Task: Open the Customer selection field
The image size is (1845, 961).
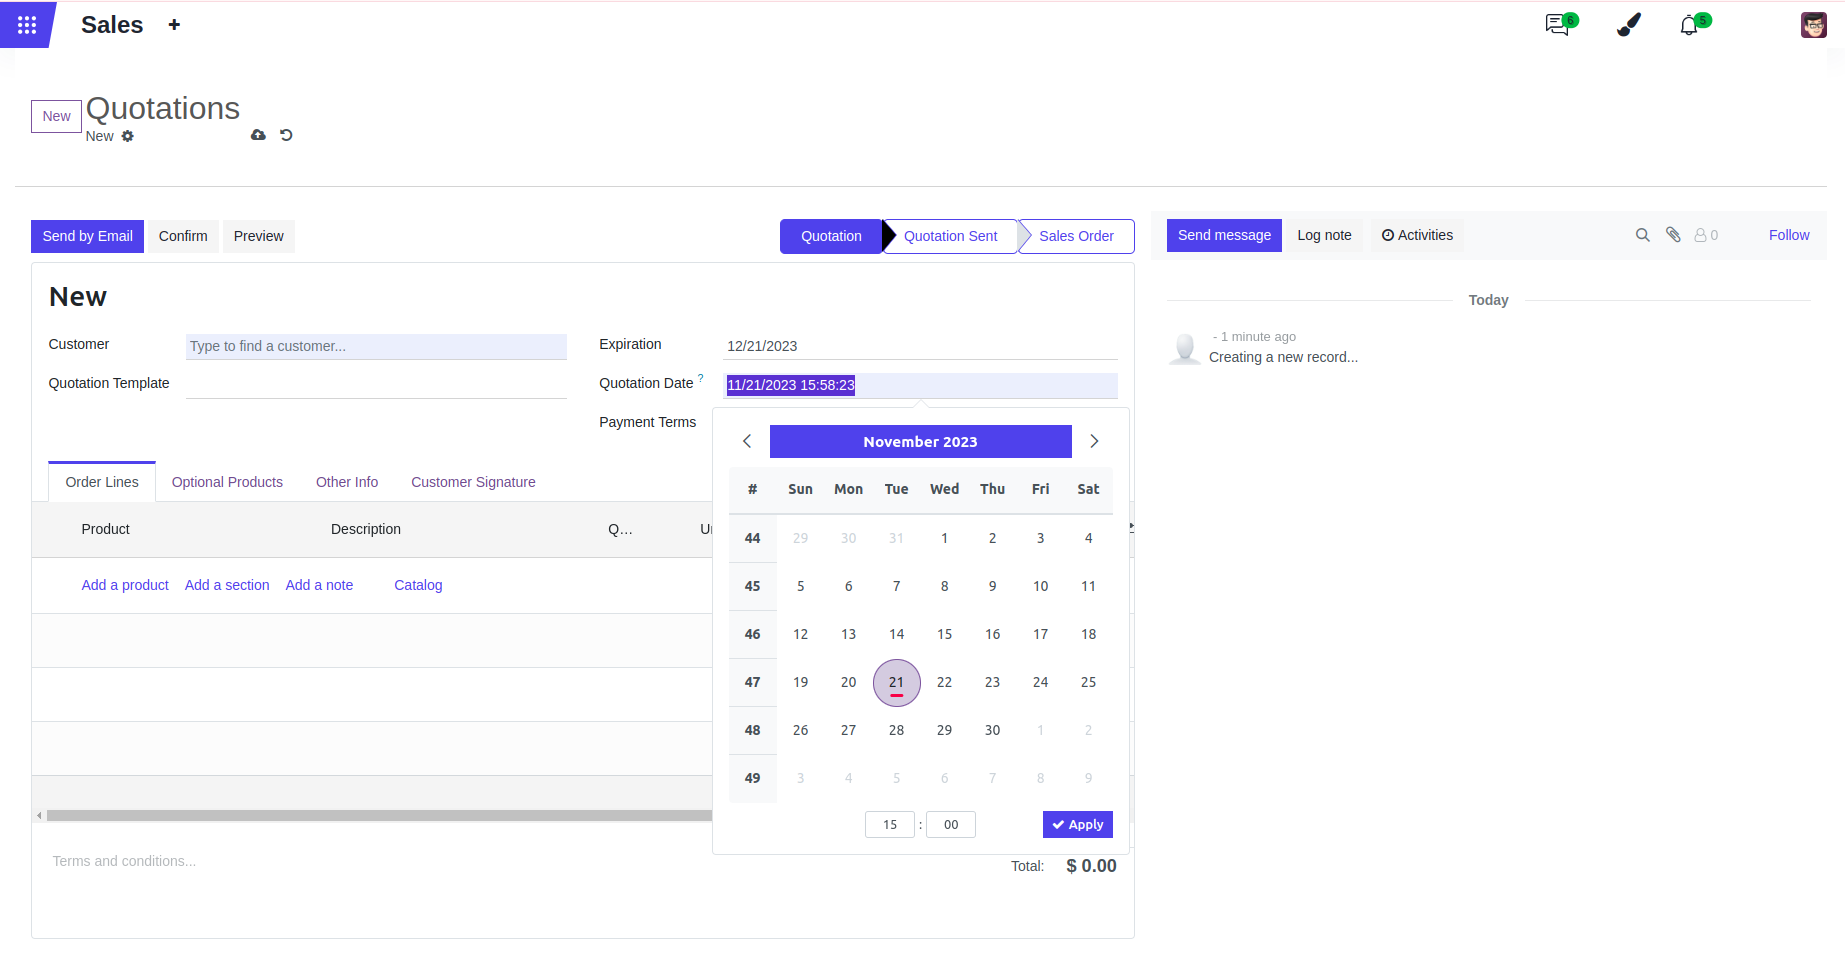Action: pyautogui.click(x=376, y=346)
